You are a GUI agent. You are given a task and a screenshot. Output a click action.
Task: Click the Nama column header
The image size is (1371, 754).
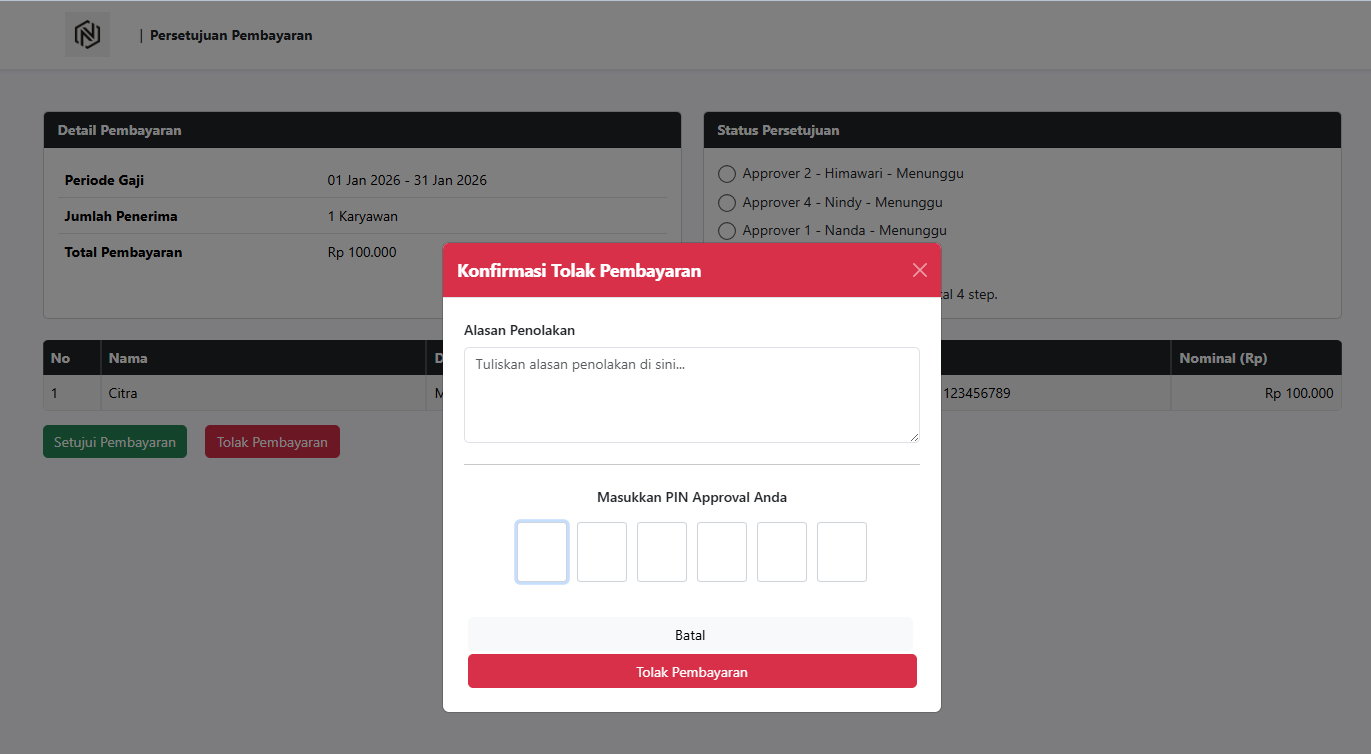coord(128,358)
